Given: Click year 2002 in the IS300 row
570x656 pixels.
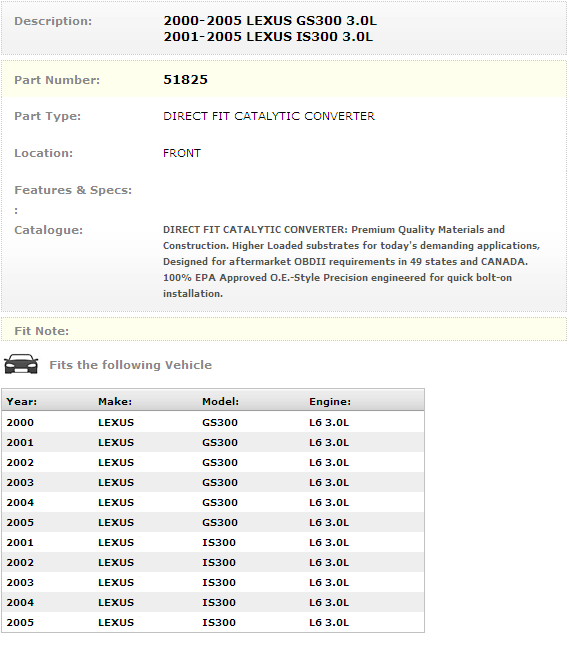Looking at the screenshot, I should 20,563.
